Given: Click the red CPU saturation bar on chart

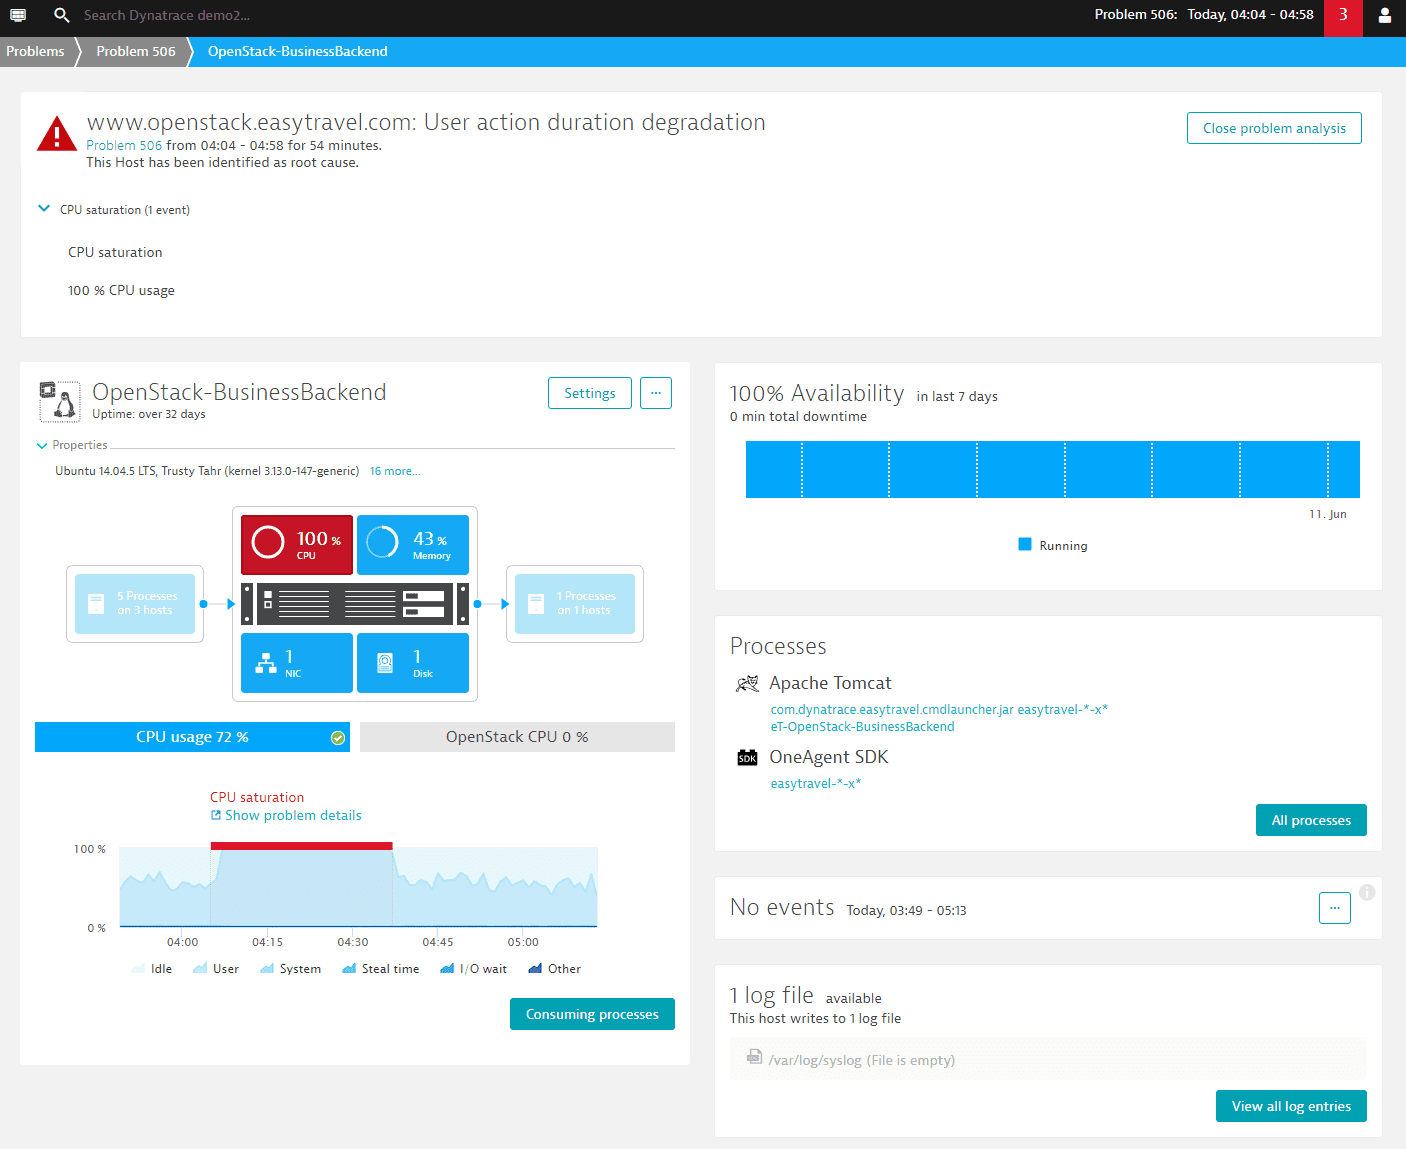Looking at the screenshot, I should 301,846.
